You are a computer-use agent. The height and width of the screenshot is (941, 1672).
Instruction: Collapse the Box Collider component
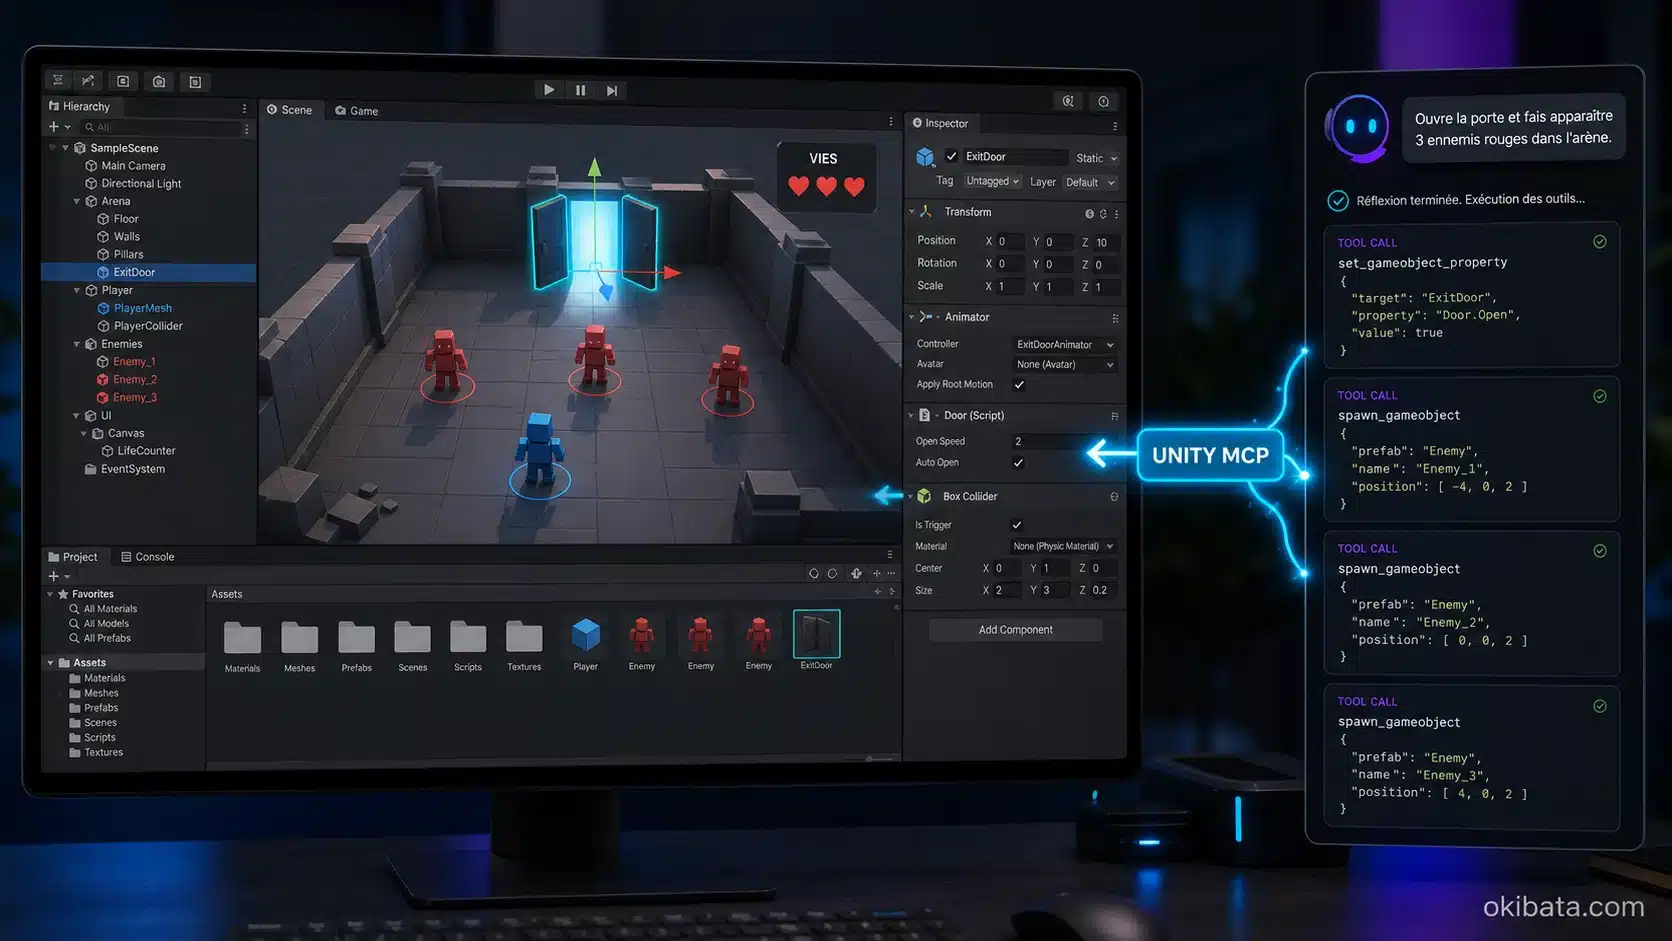point(911,496)
